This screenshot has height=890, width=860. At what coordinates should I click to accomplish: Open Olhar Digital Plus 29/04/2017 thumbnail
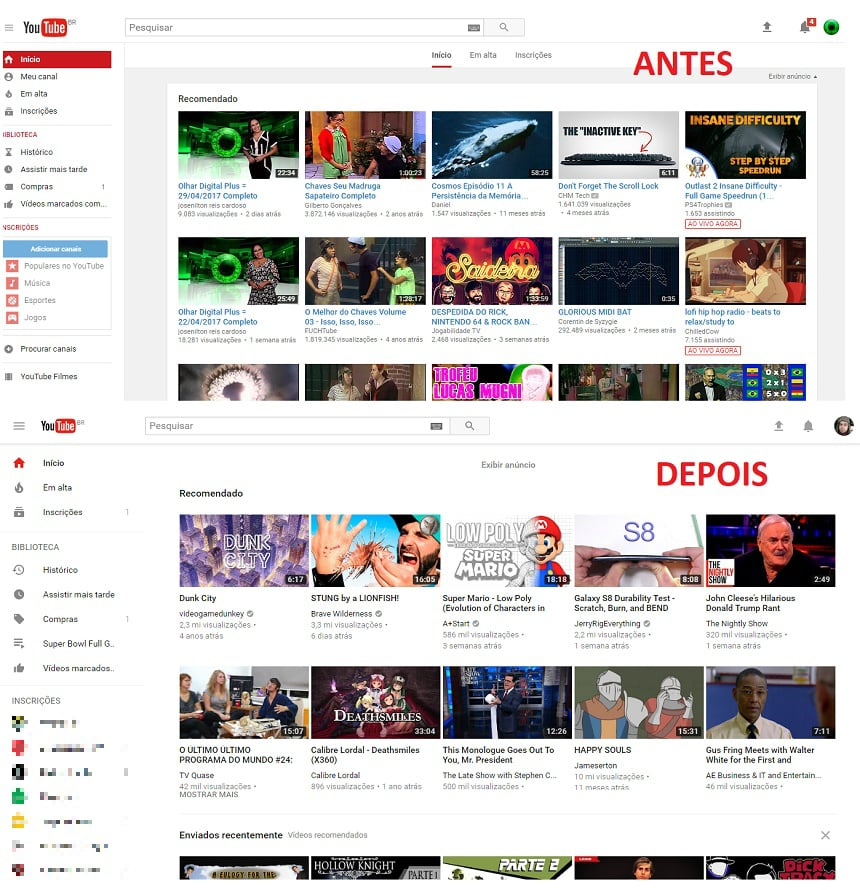238,145
